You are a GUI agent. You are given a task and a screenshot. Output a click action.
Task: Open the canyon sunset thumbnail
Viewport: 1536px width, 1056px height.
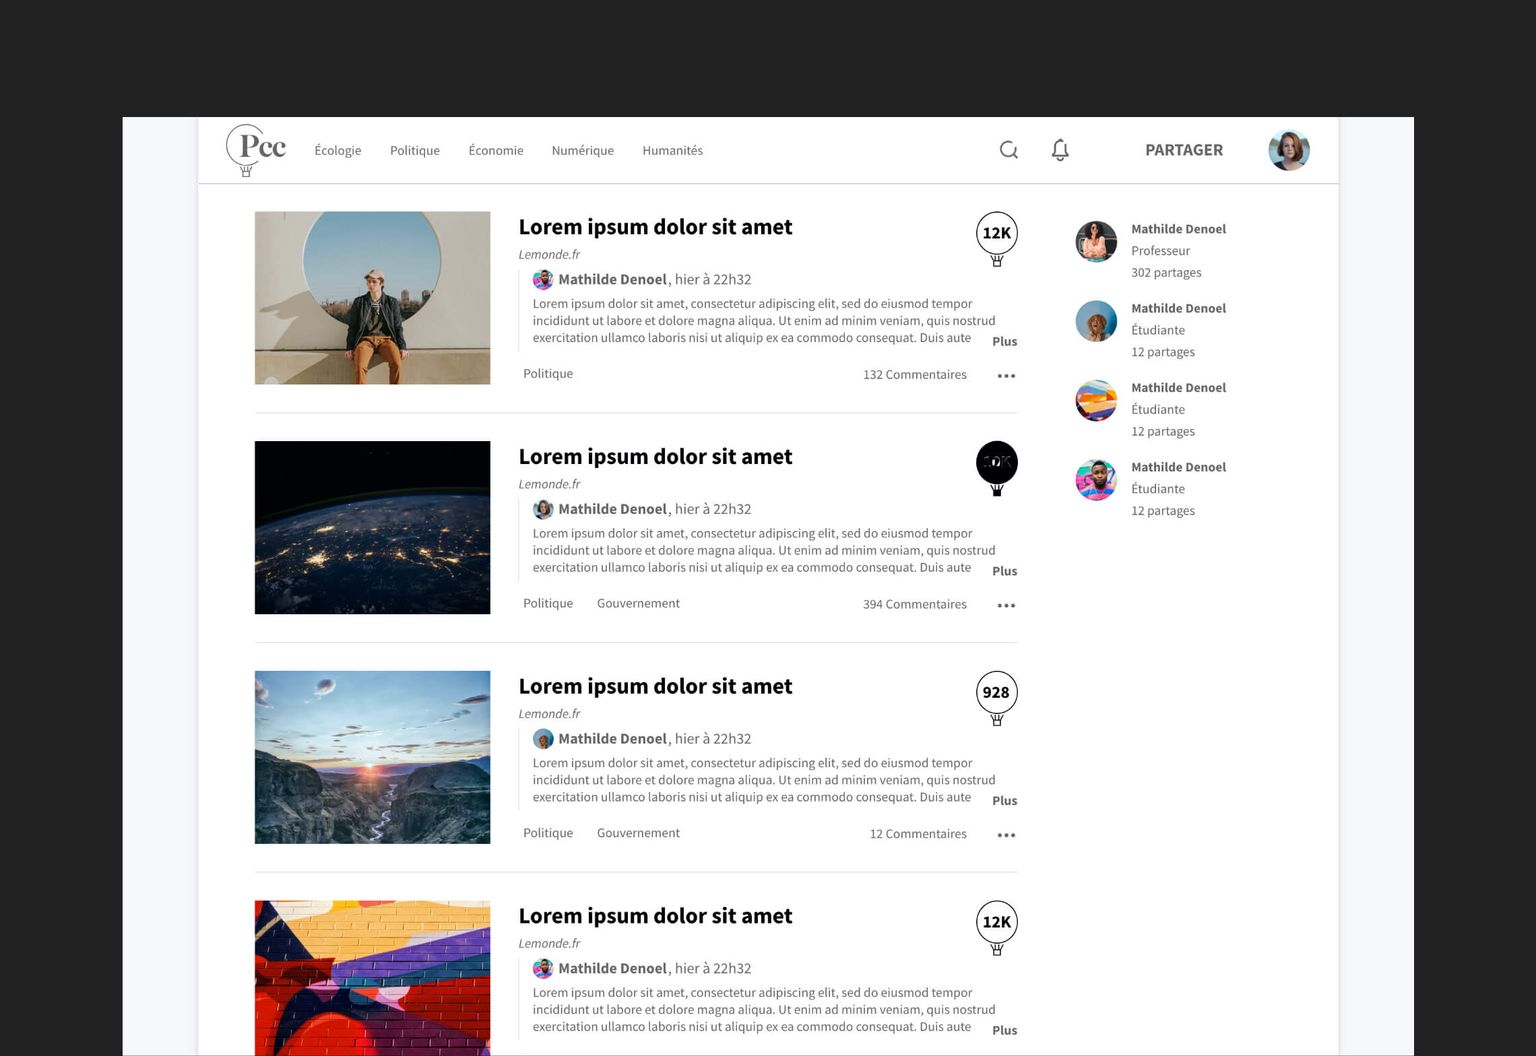372,757
